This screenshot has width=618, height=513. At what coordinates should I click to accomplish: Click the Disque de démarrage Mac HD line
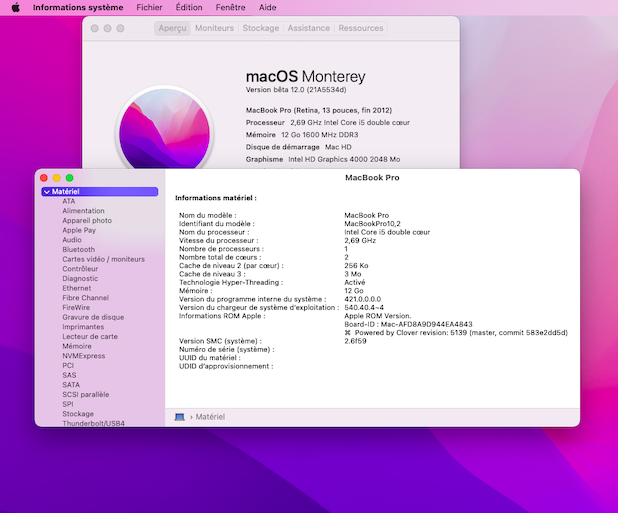[x=298, y=147]
